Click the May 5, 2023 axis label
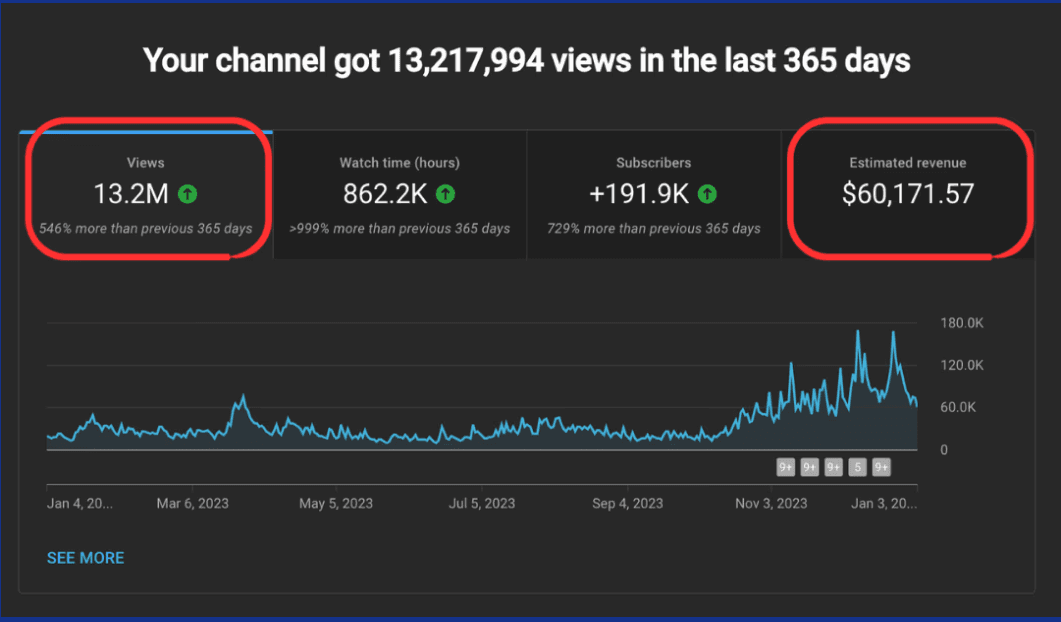The width and height of the screenshot is (1061, 622). tap(336, 504)
